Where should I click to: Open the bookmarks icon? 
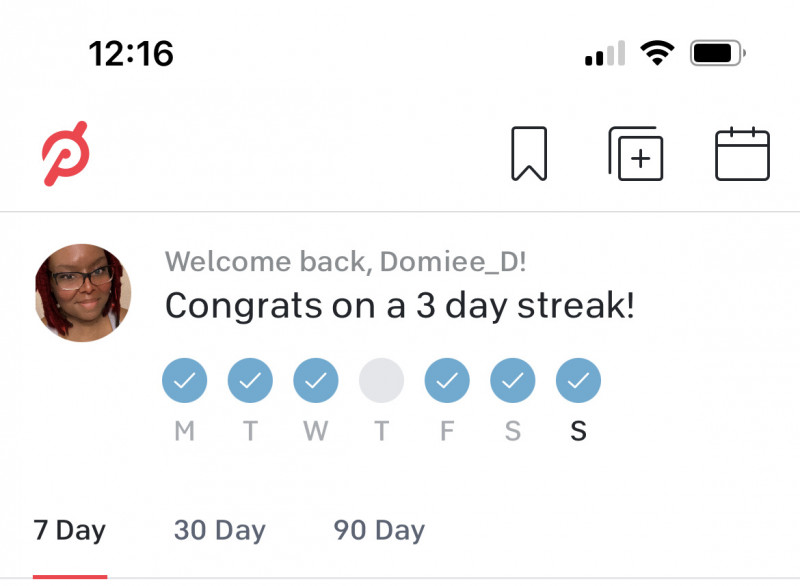tap(529, 154)
